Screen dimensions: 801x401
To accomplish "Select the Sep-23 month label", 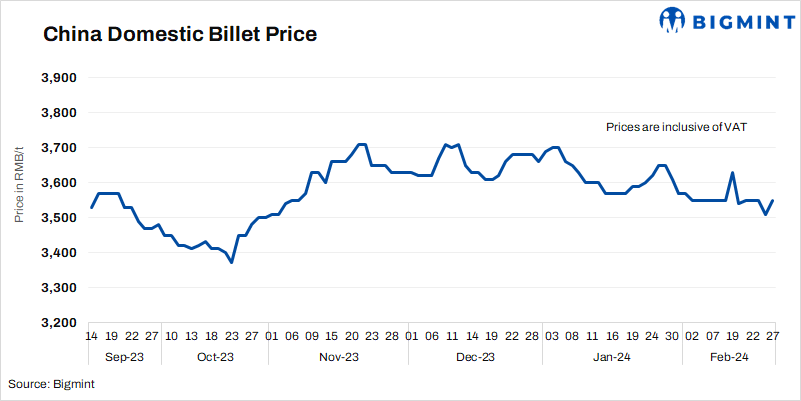I will click(x=126, y=357).
